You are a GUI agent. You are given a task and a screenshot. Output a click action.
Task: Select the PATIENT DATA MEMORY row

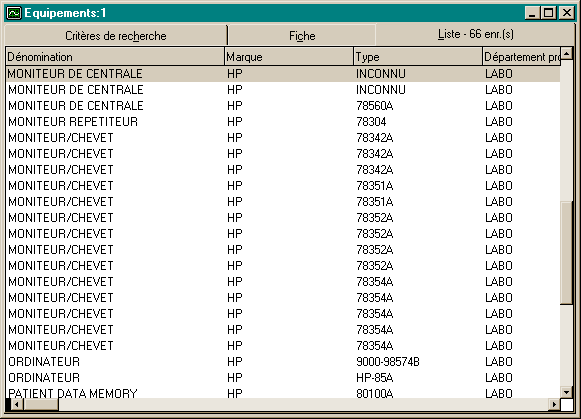coord(283,393)
